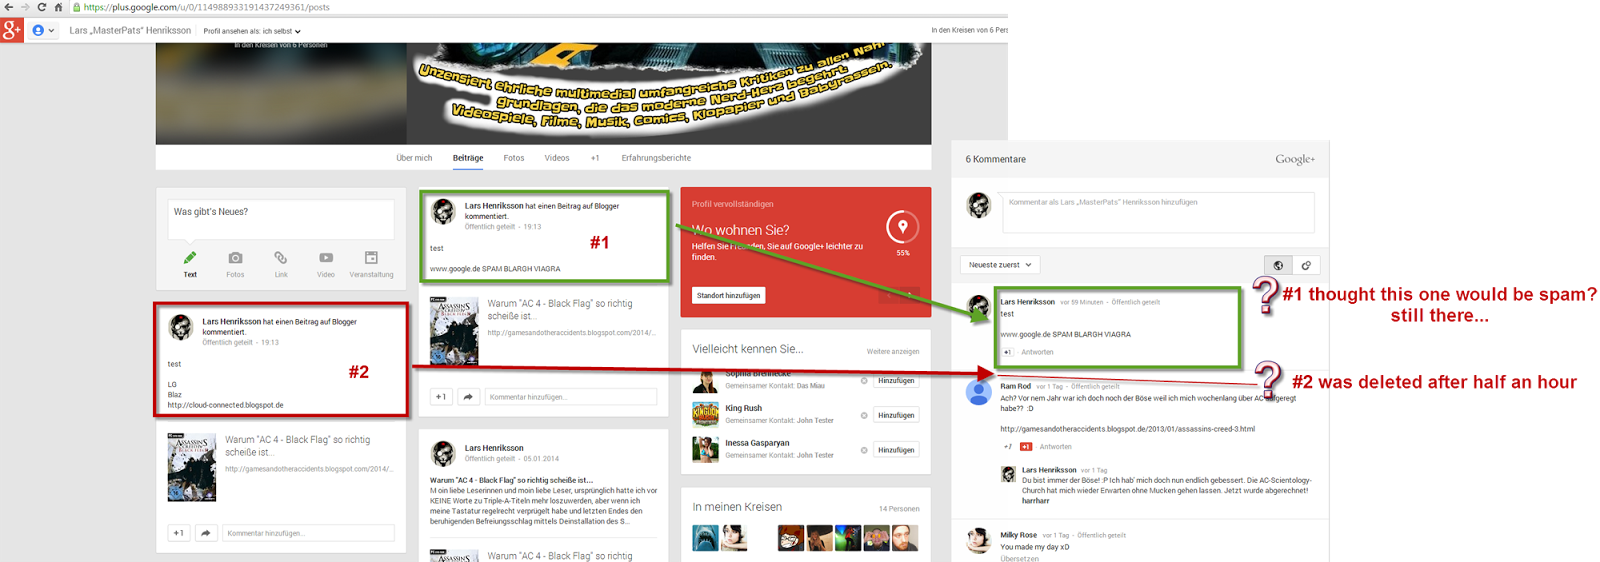Click "Übersetzen" under Milky Rose comment
Screen dimensions: 1600x562
1019,558
